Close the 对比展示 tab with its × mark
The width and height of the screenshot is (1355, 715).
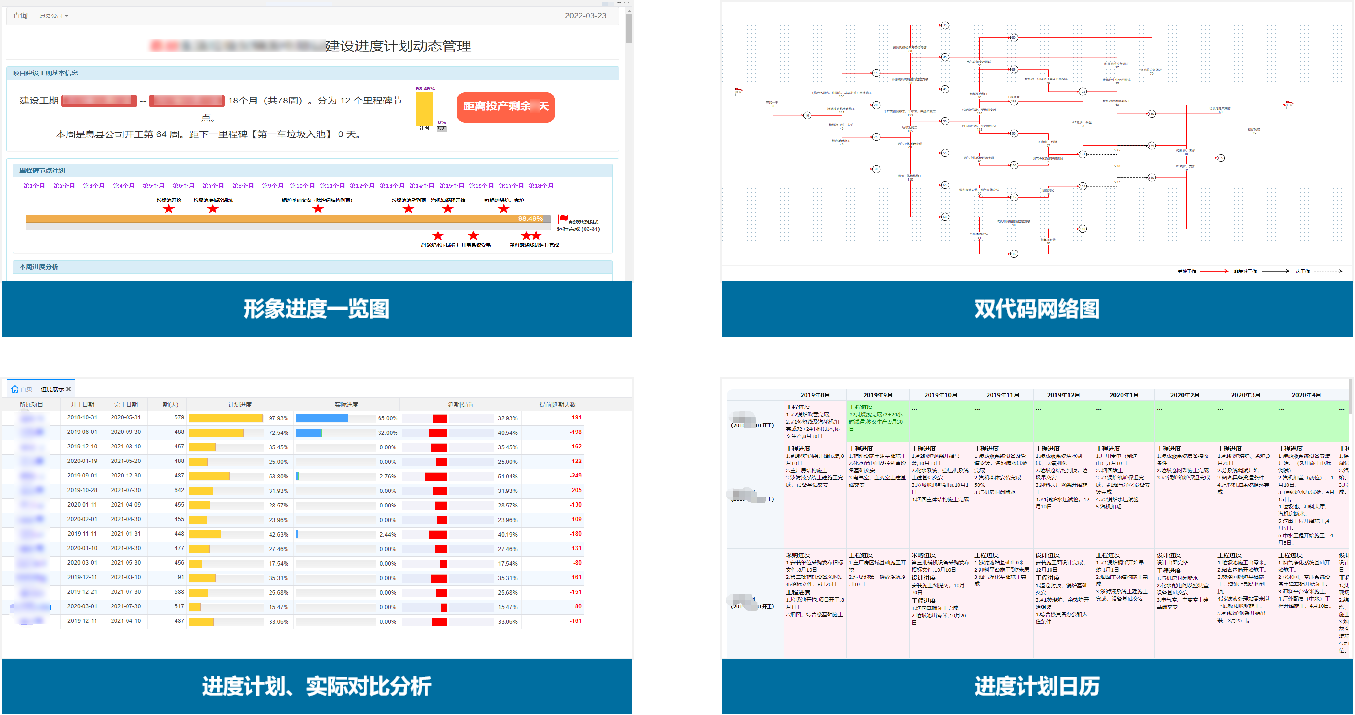tap(67, 389)
